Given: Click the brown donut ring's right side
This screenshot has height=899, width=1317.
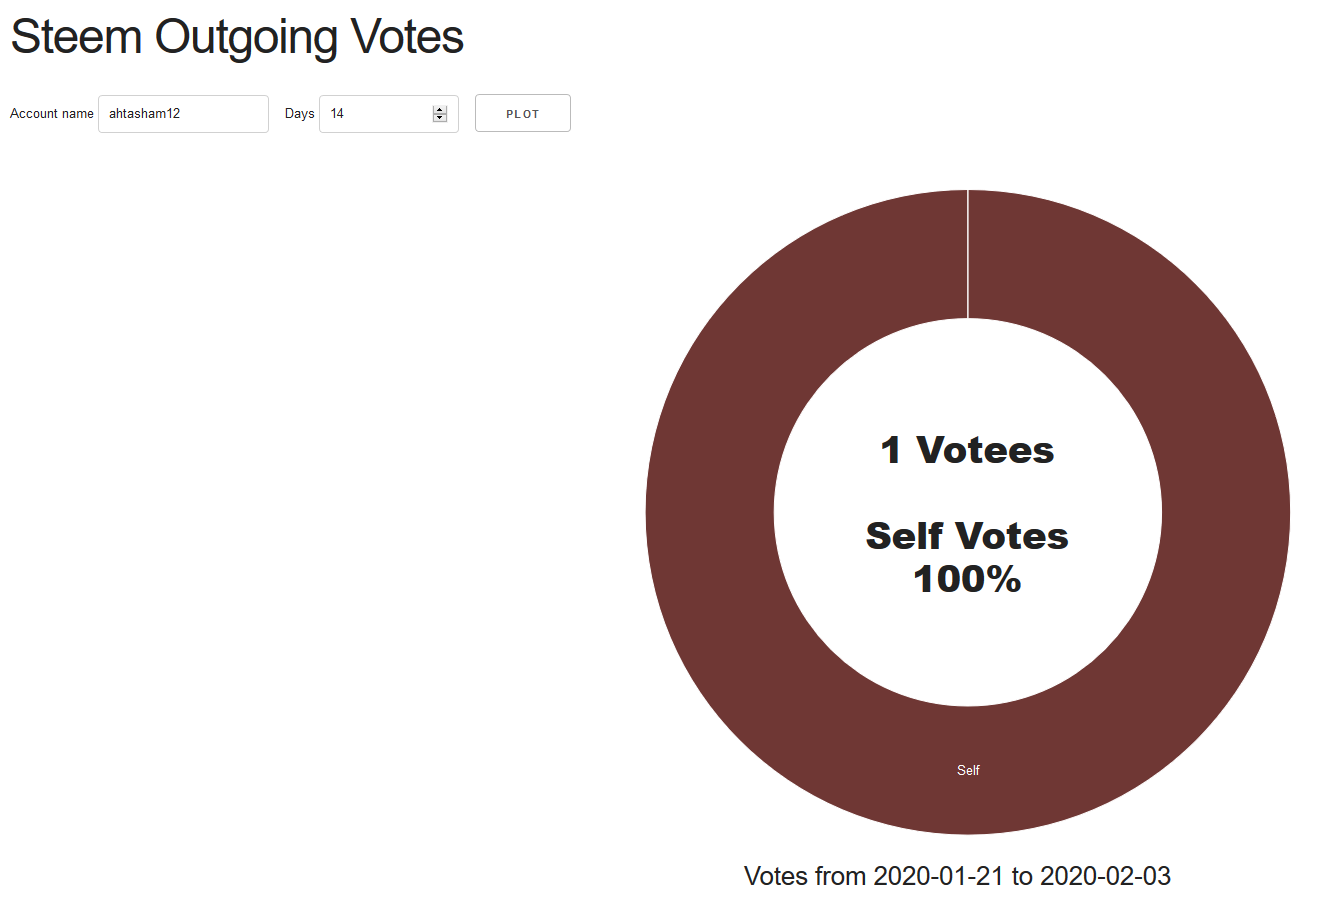Looking at the screenshot, I should [x=1226, y=512].
